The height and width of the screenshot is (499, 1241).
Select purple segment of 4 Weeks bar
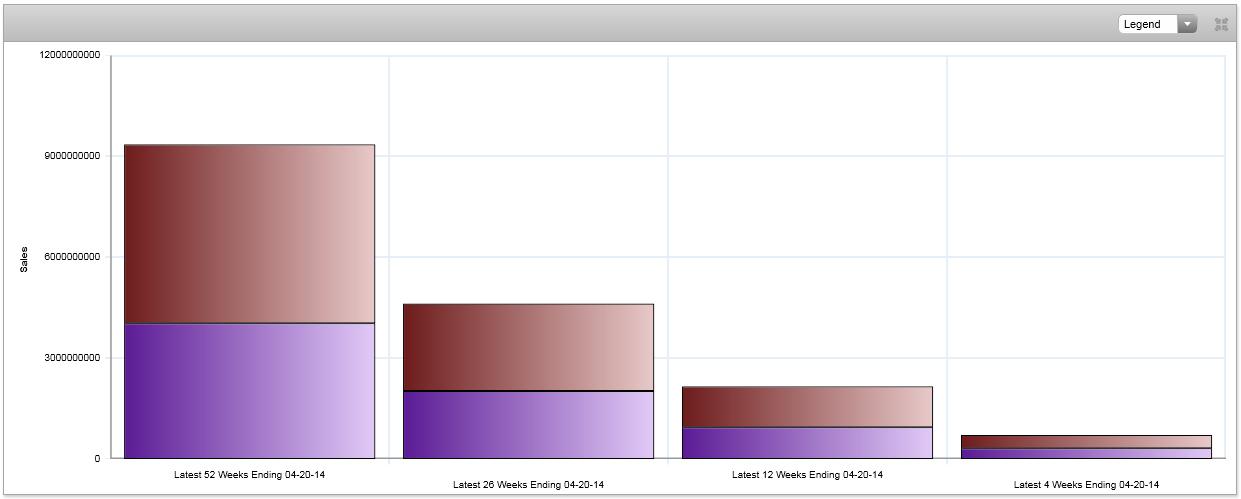(x=1086, y=453)
